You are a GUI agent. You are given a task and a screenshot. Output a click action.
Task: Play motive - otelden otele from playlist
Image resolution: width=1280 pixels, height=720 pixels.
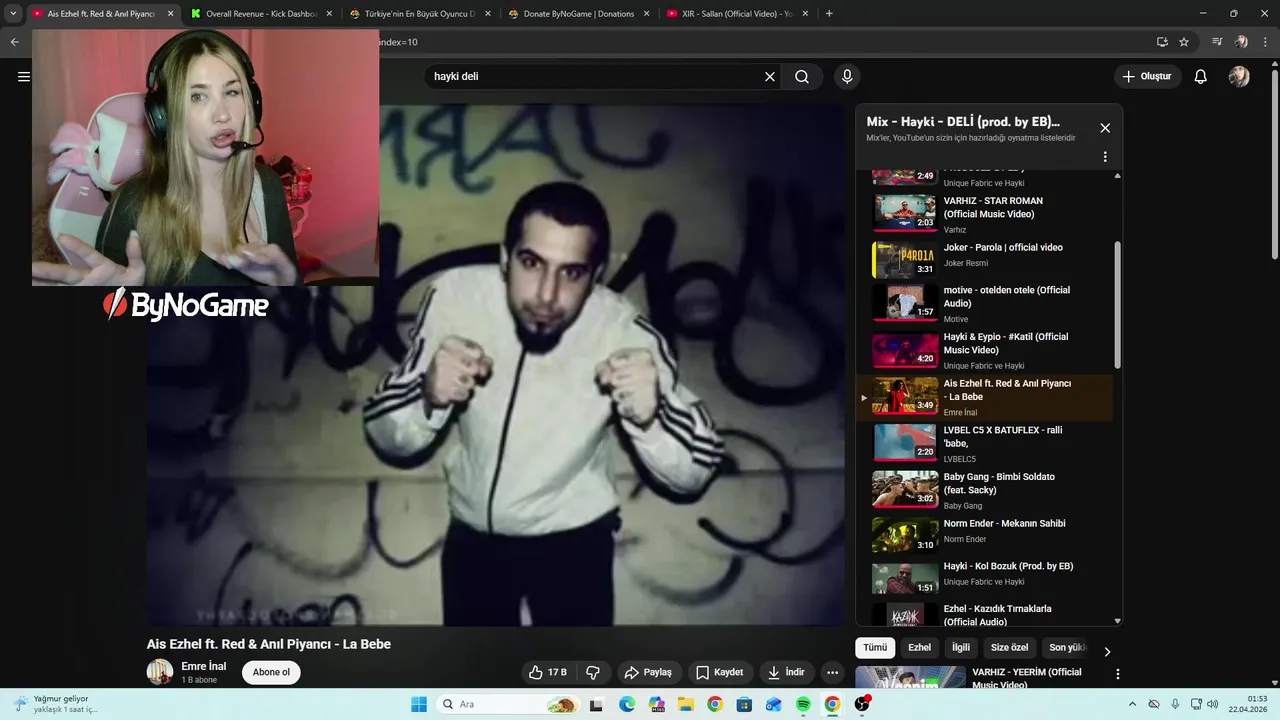click(985, 304)
